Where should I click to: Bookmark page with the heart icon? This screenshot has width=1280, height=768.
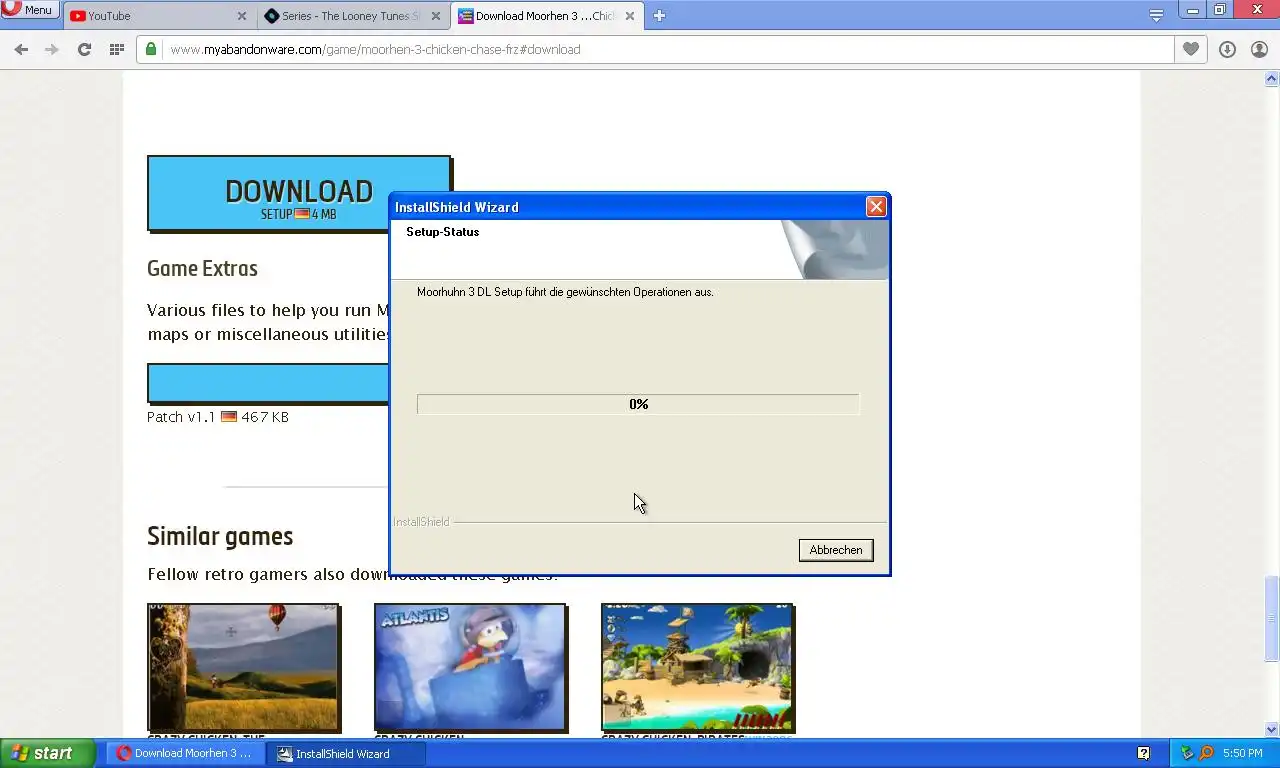(x=1190, y=49)
